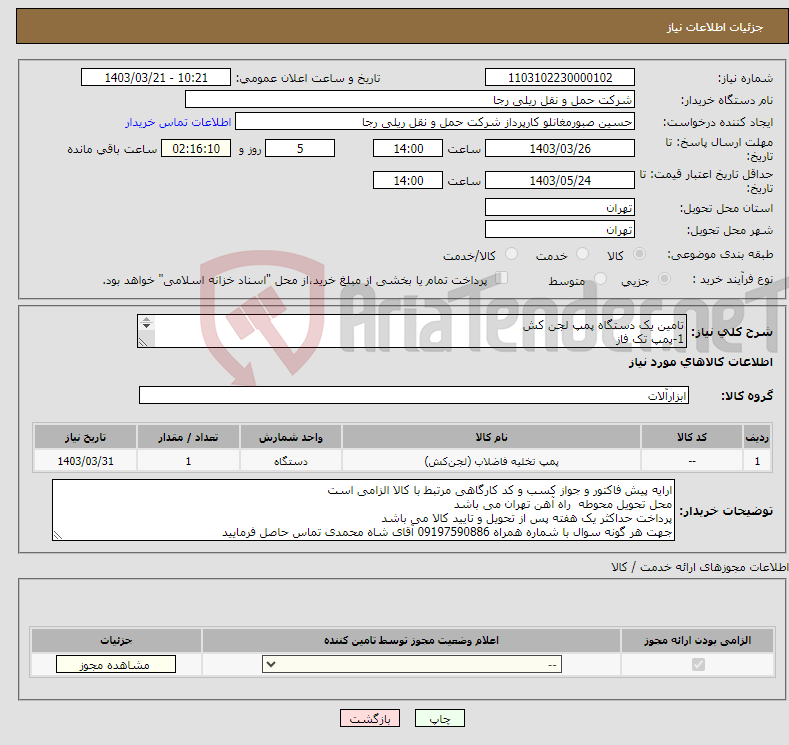The width and height of the screenshot is (789, 745).
Task: Select the خدمت radio button
Action: click(x=582, y=254)
